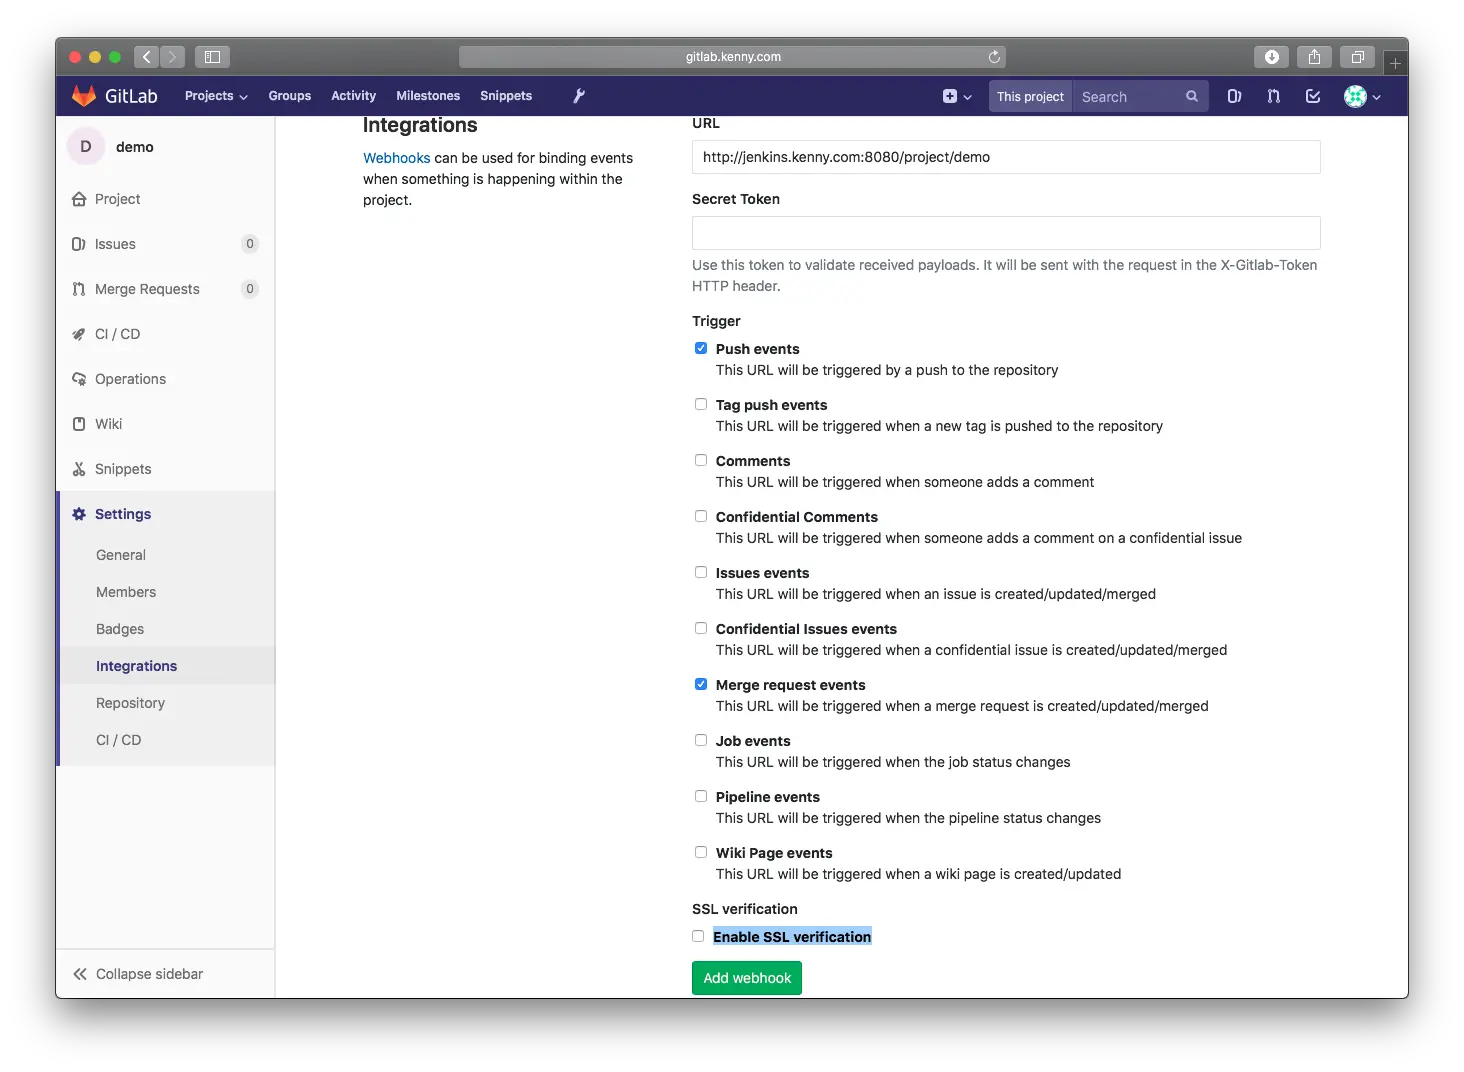This screenshot has height=1072, width=1464.
Task: Toggle the Safari sidebar button
Action: click(x=212, y=57)
